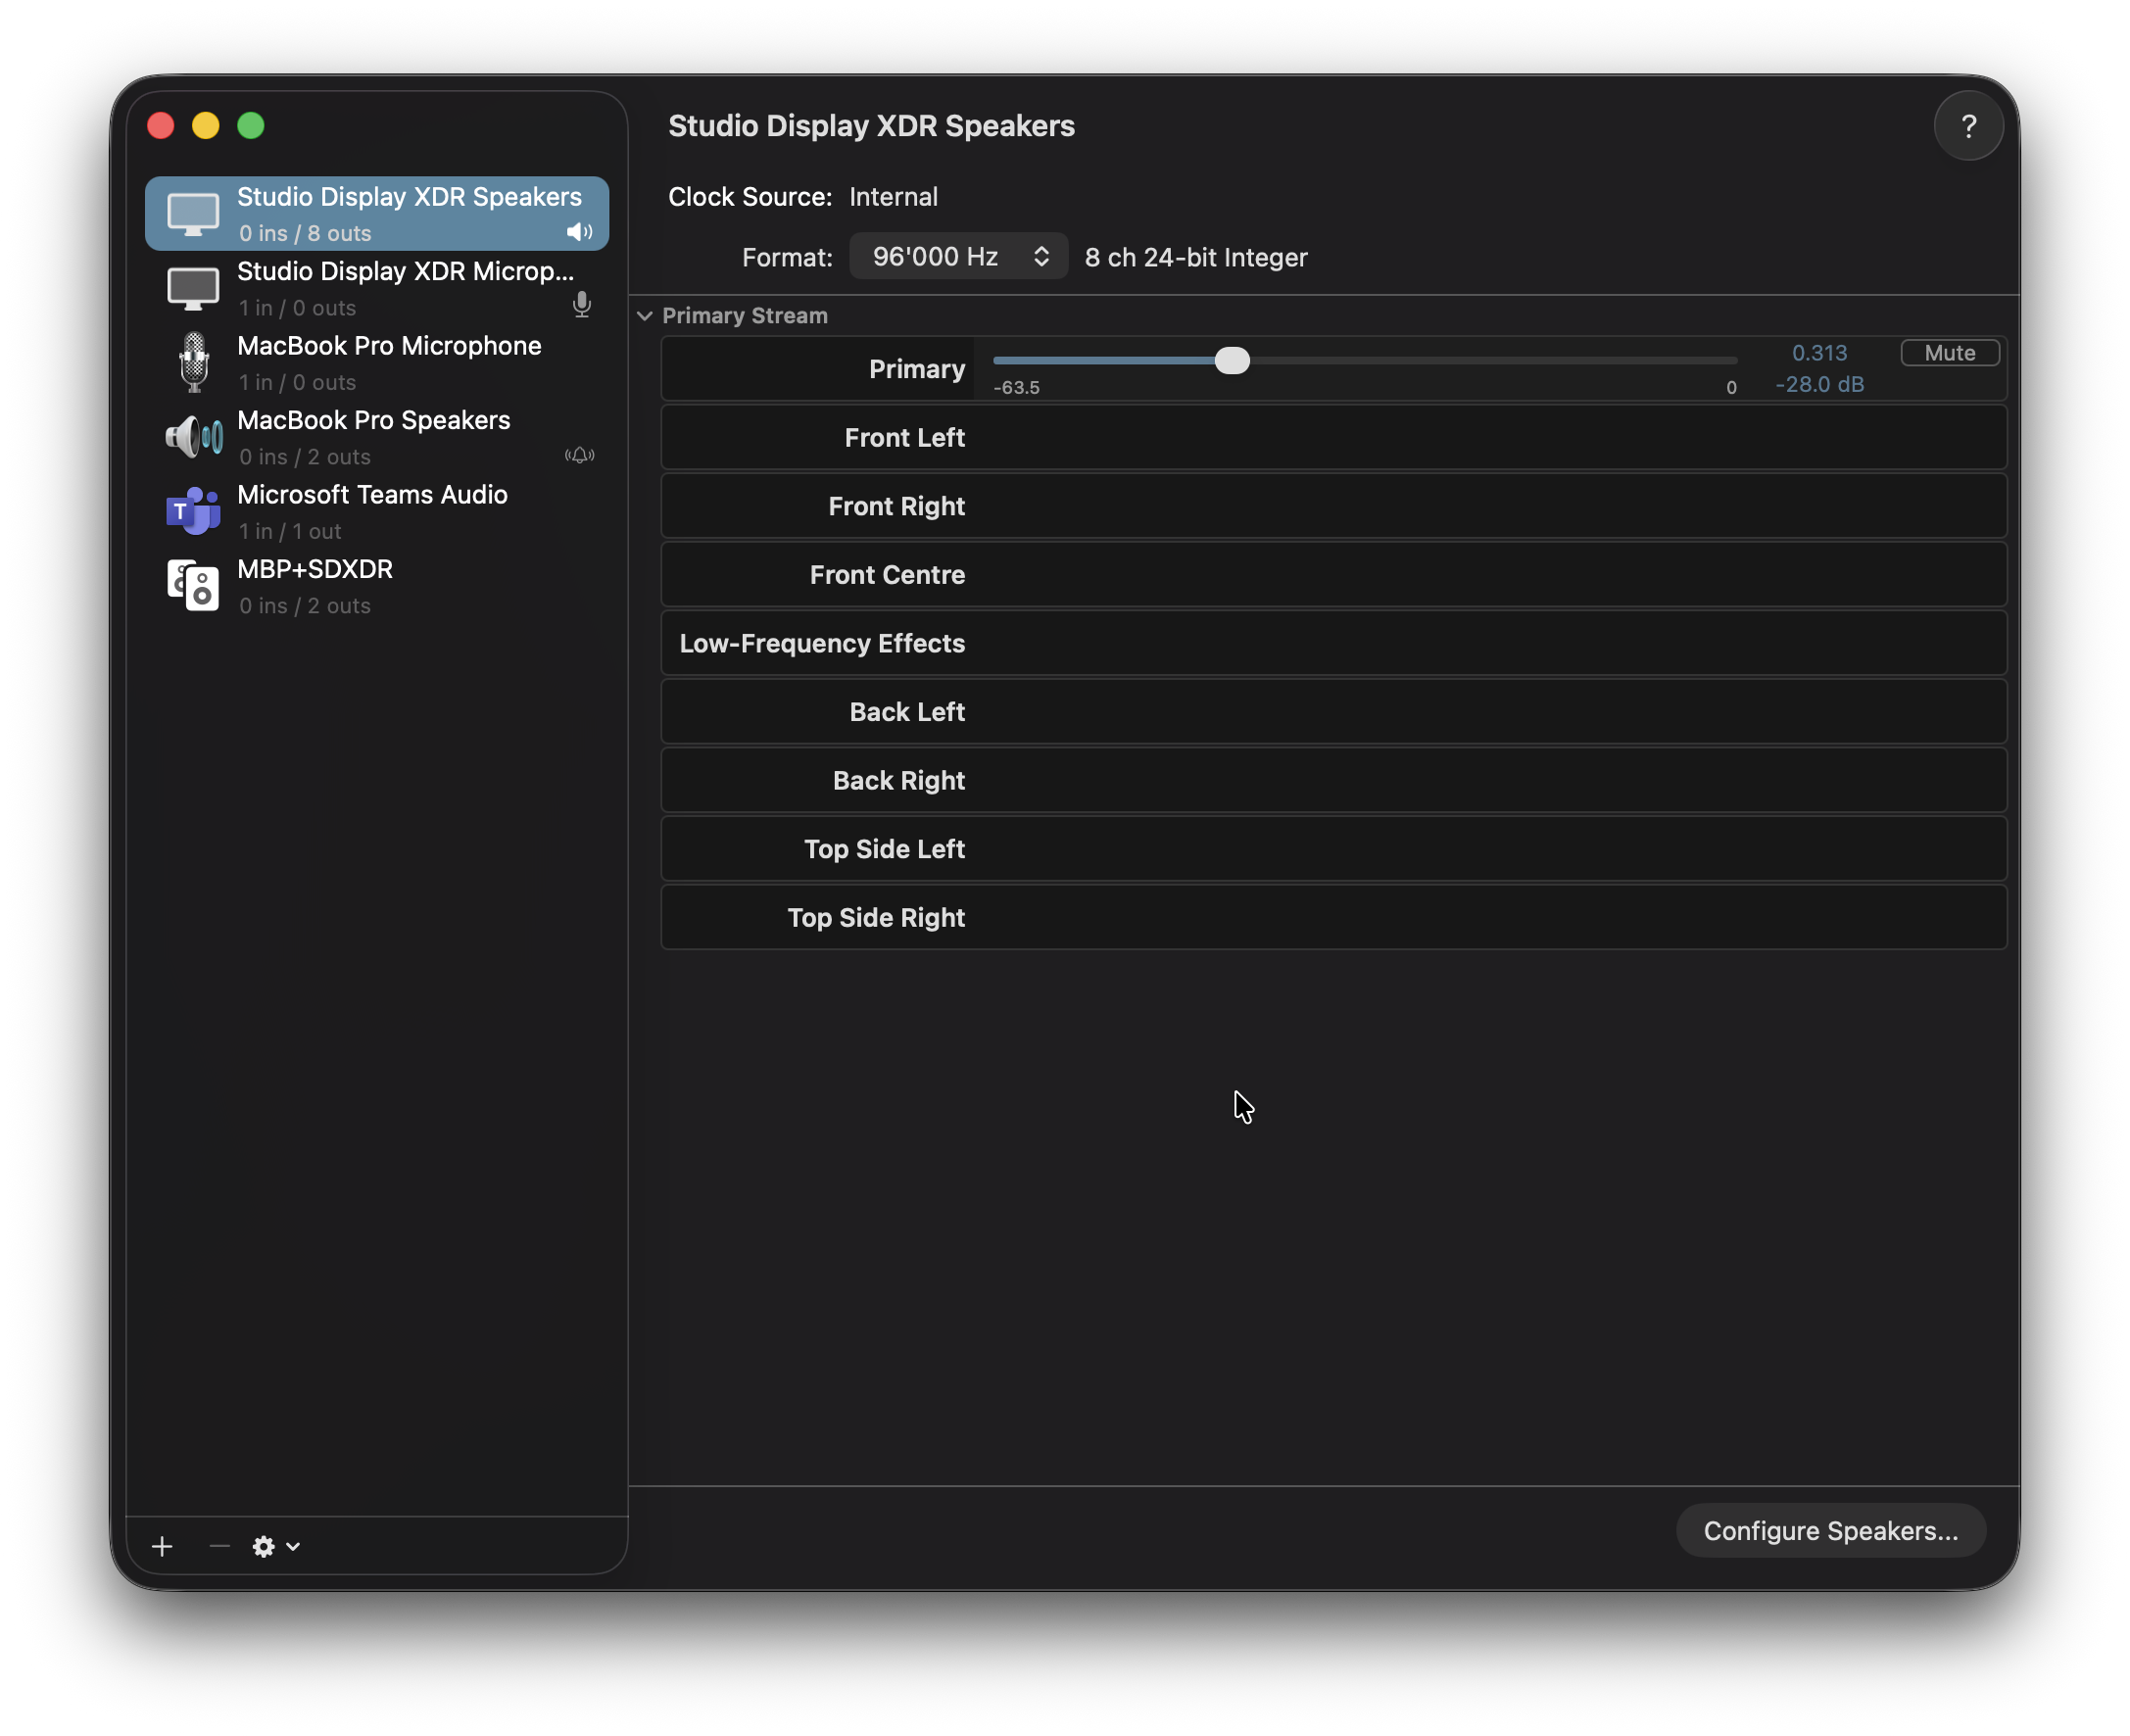Viewport: 2130px width, 1736px height.
Task: Click the Studio Display XDR Speakers monitor icon
Action: [193, 214]
